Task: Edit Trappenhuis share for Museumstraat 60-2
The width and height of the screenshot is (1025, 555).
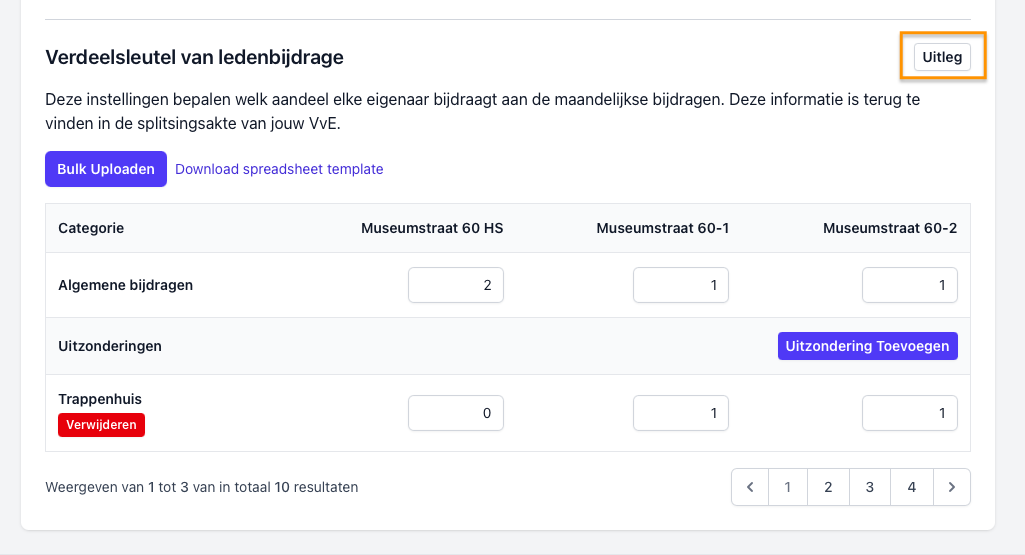Action: pos(909,413)
